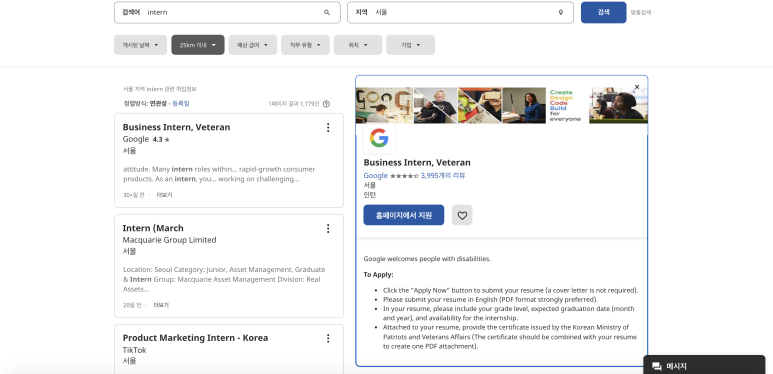Click the 지역 location input field

click(460, 12)
